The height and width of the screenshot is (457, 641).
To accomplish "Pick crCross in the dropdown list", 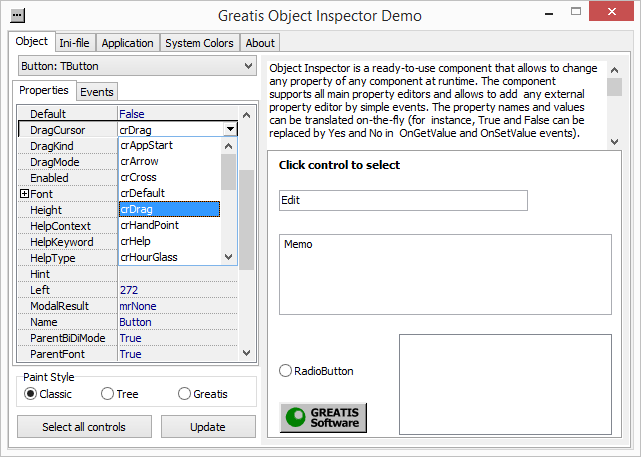I will point(139,177).
